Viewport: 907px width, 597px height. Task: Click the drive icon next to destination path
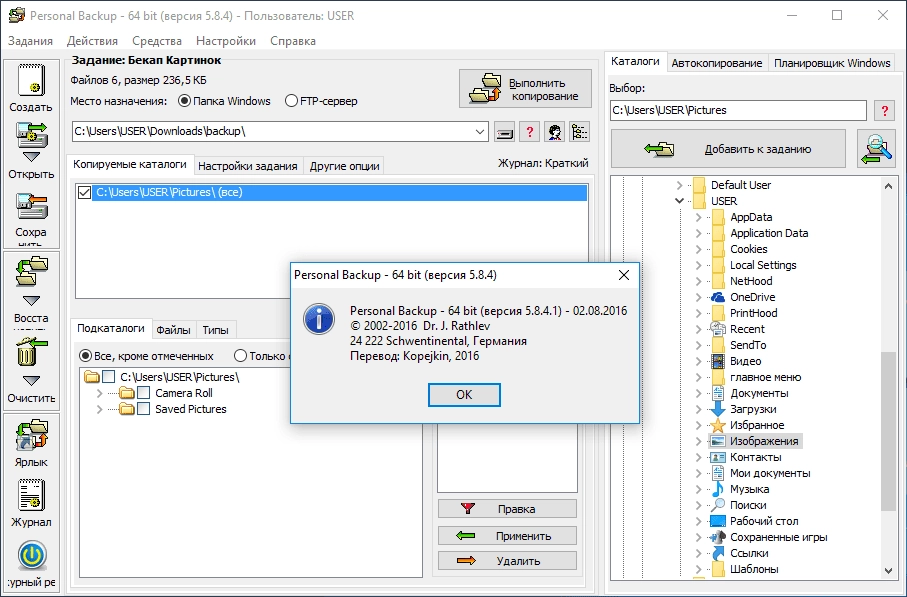504,132
